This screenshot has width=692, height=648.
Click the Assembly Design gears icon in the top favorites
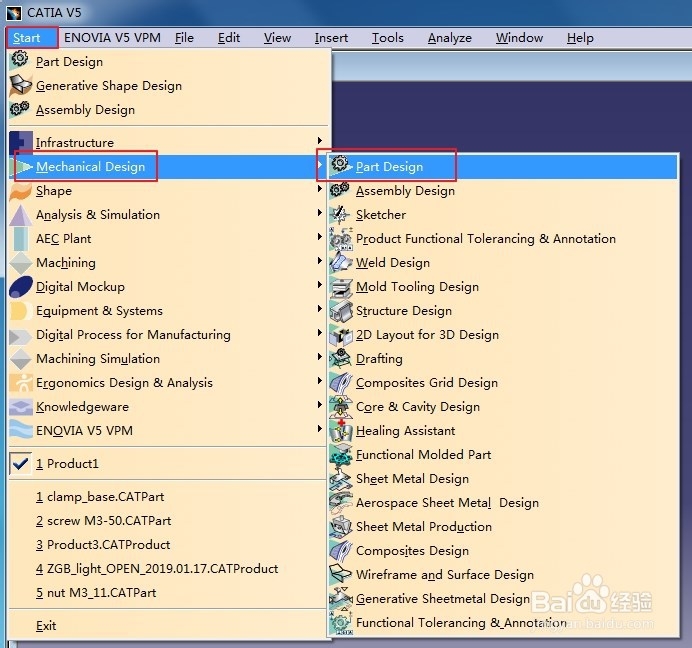(20, 109)
